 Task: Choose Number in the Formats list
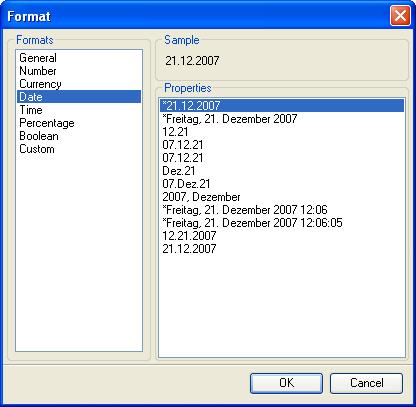38,71
